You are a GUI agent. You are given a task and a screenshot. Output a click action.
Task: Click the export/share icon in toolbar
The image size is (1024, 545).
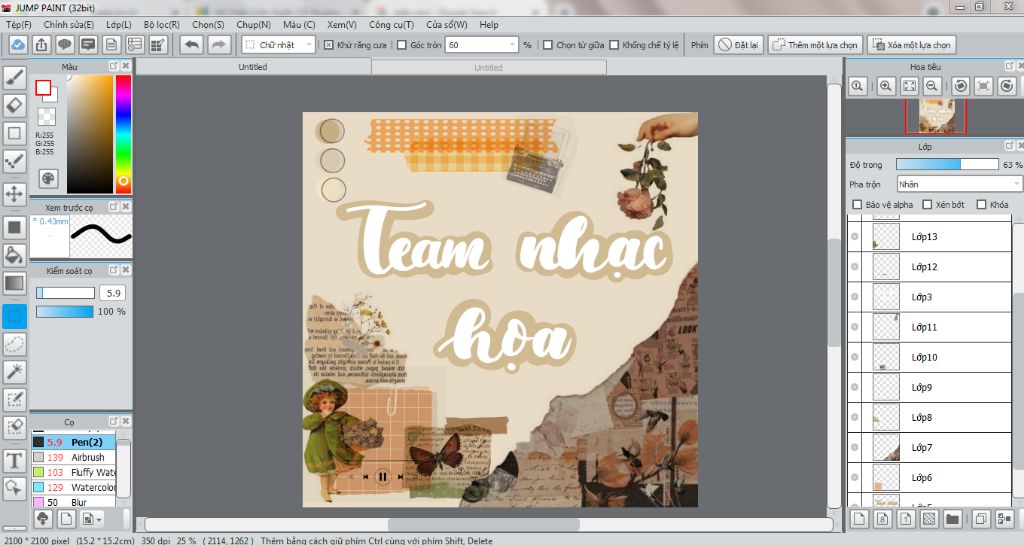[41, 44]
